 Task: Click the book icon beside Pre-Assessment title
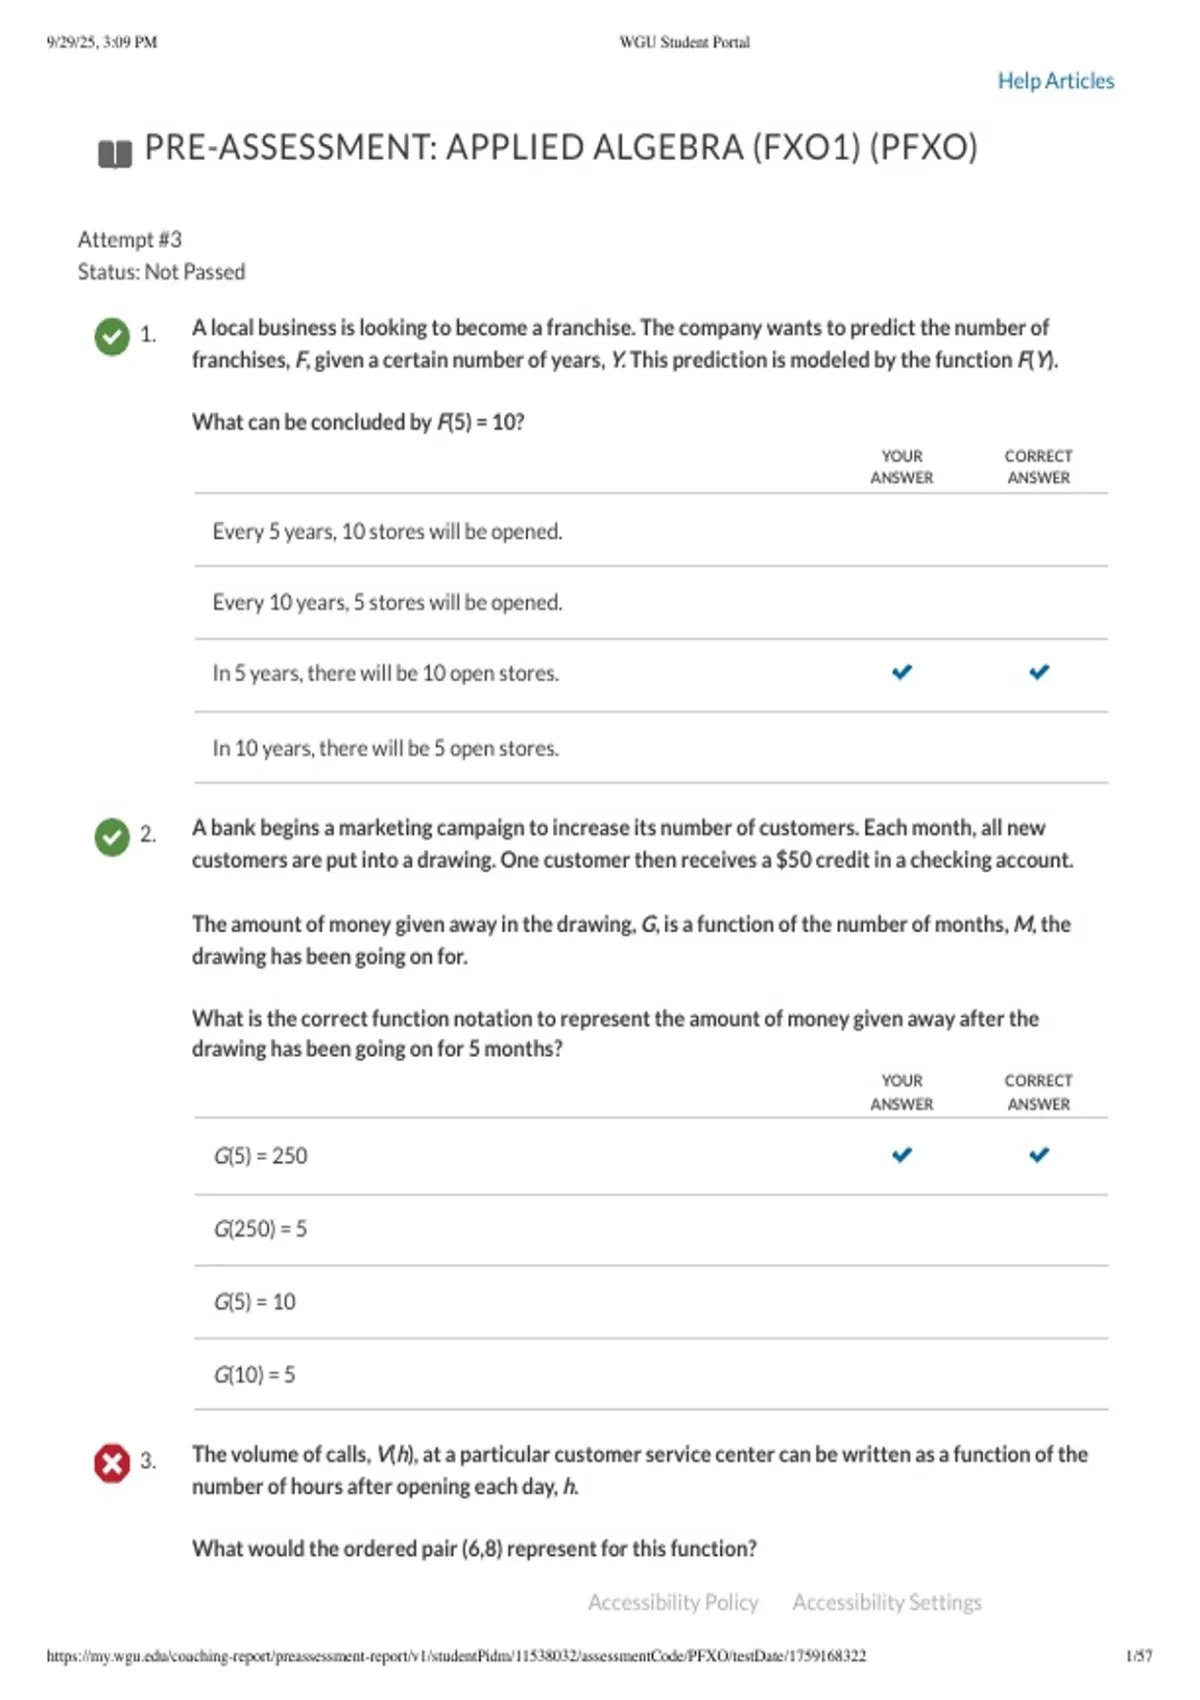click(115, 154)
